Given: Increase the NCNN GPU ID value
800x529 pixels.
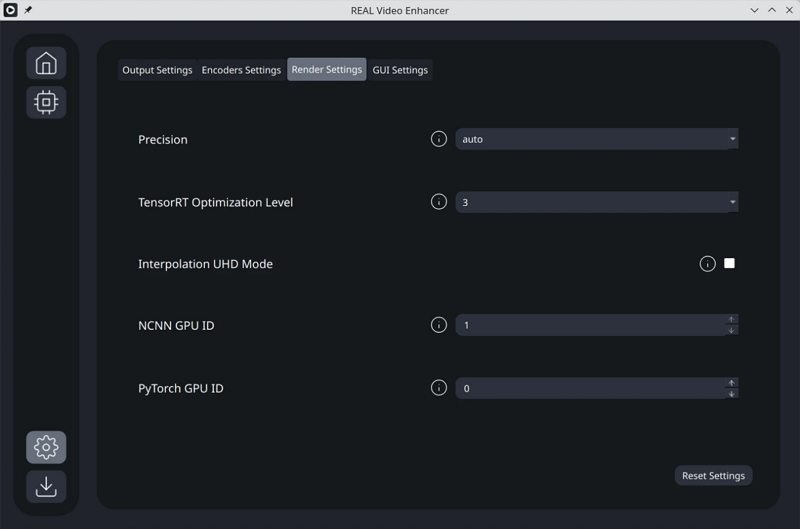Looking at the screenshot, I should [731, 319].
